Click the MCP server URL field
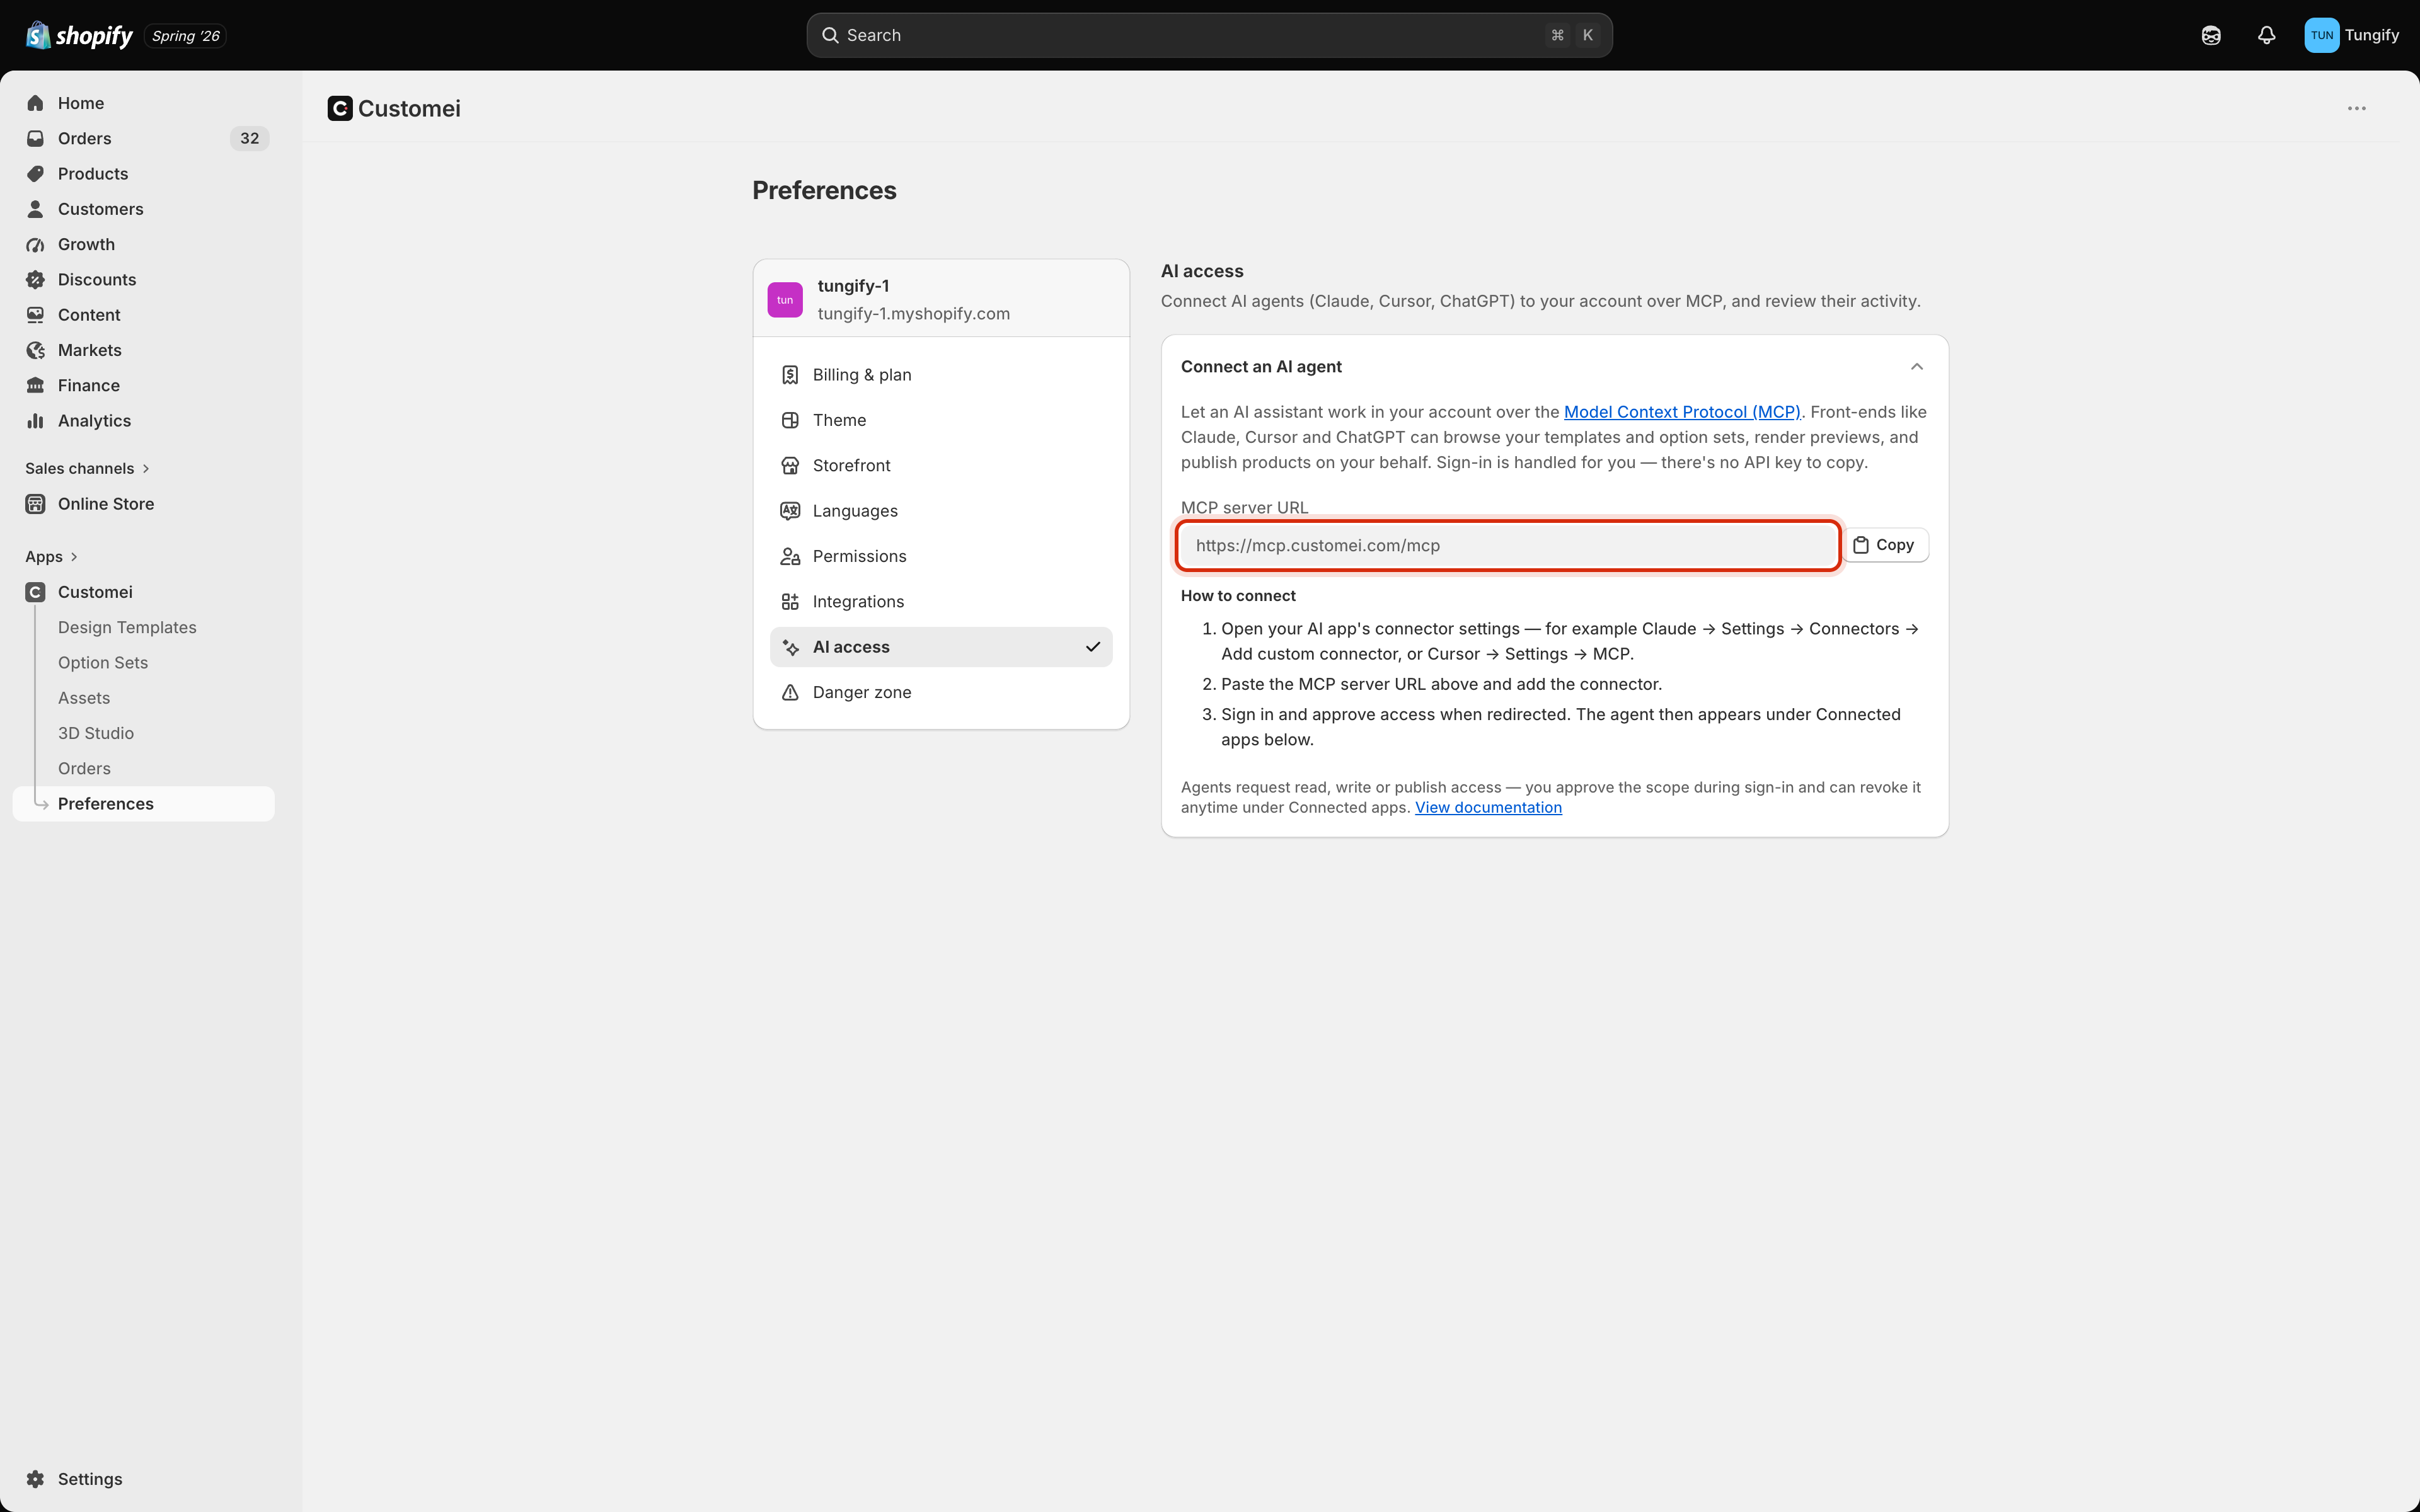Viewport: 2420px width, 1512px height. coord(1508,546)
